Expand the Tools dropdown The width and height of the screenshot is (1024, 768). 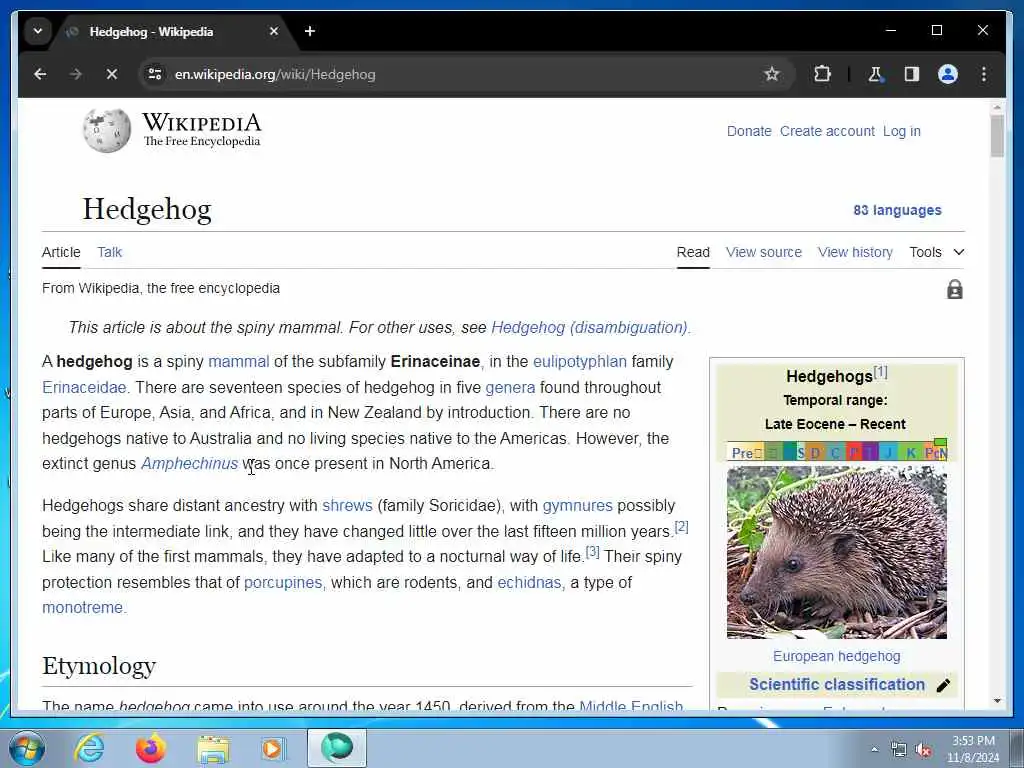pos(936,252)
